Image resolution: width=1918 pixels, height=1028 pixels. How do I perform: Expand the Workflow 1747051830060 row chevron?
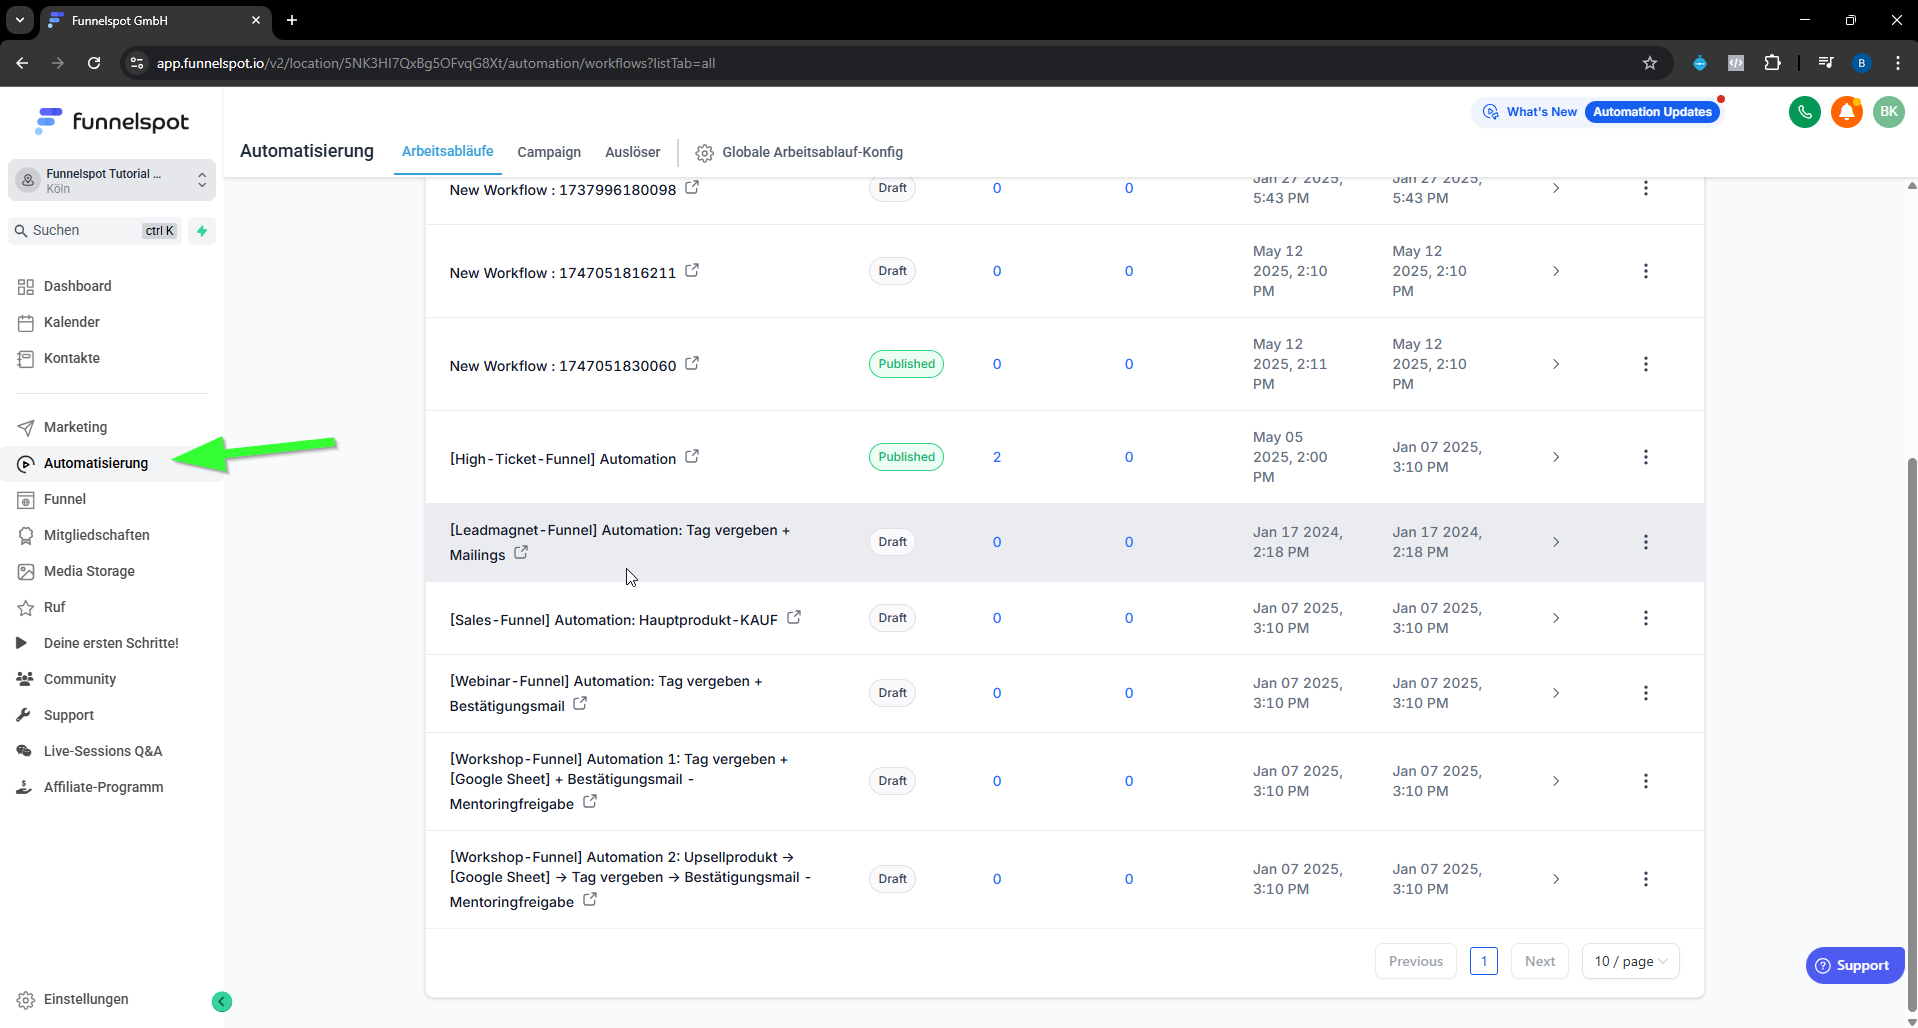tap(1556, 364)
